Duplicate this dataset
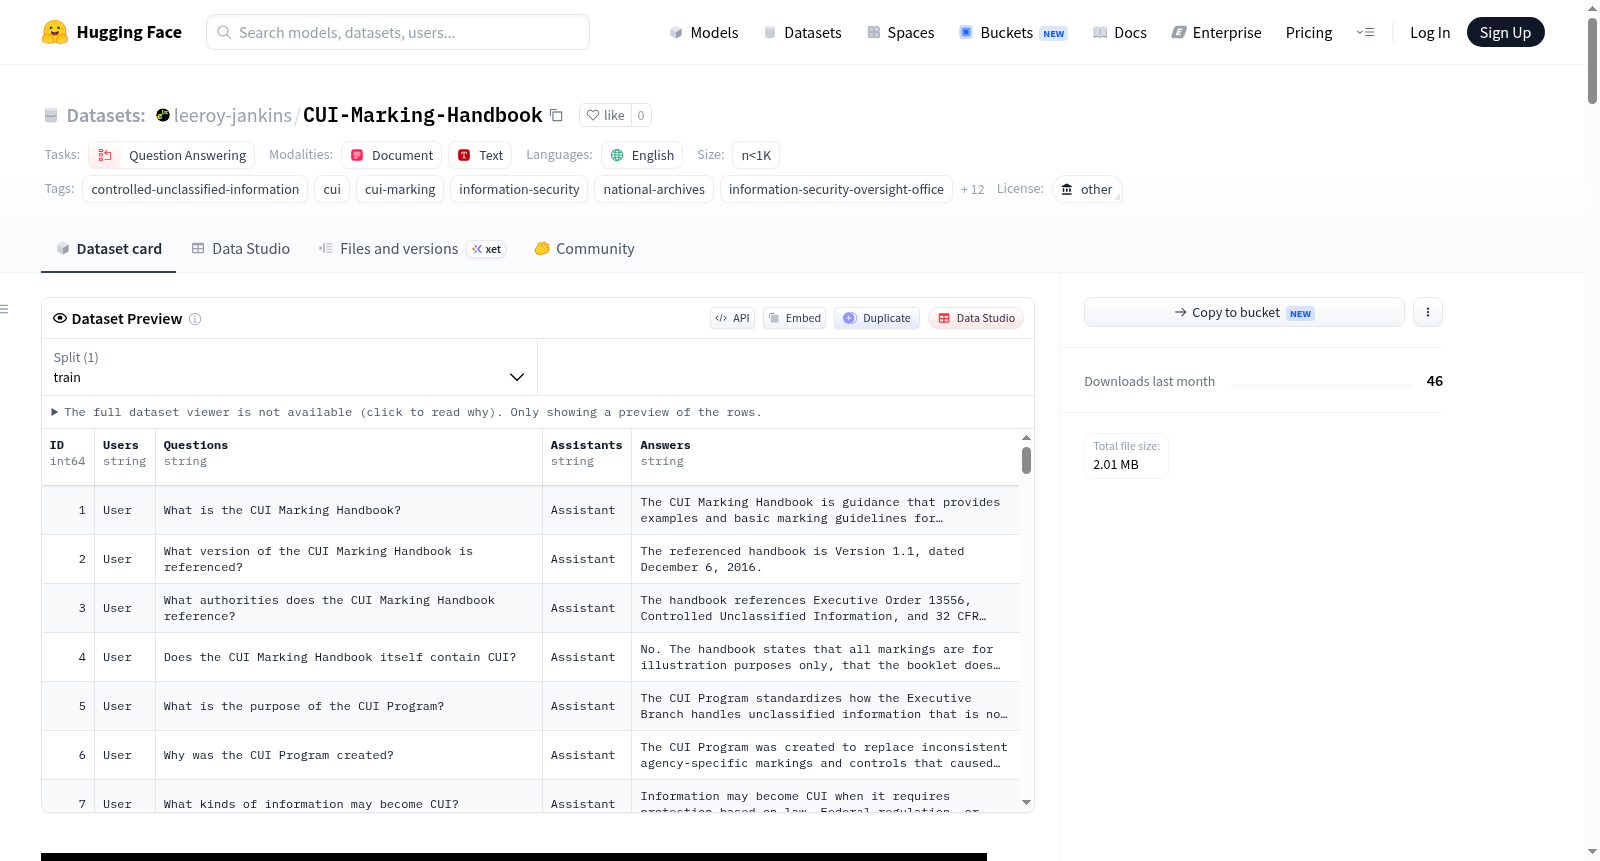 876,318
